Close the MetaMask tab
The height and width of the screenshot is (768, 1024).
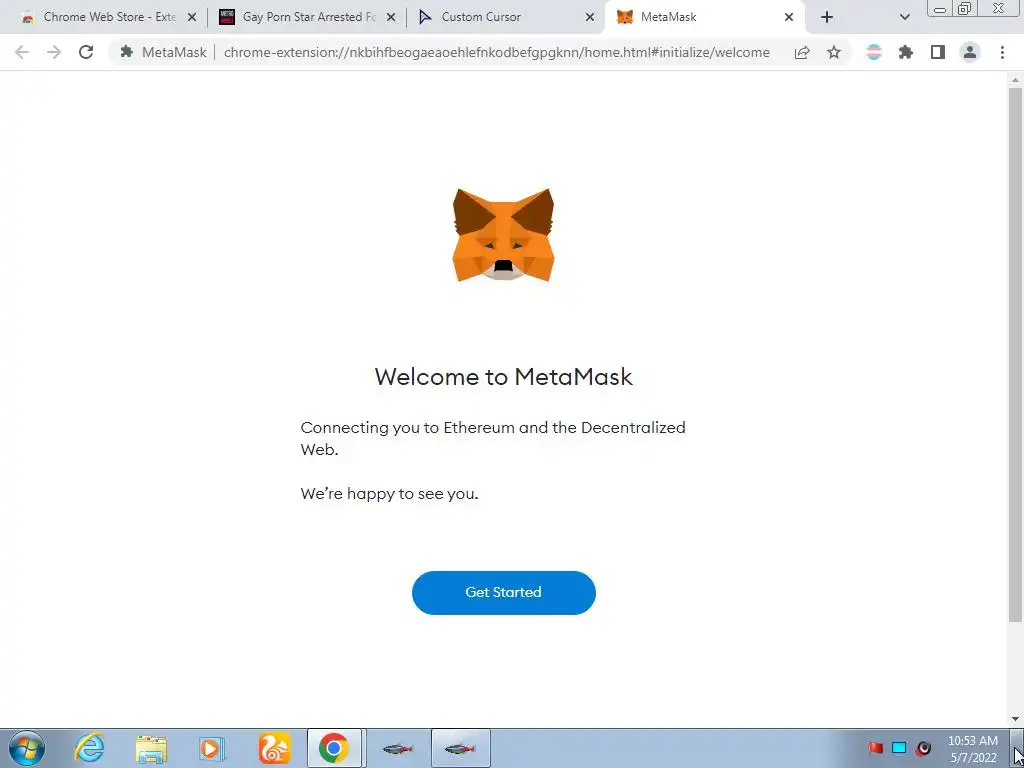(x=789, y=18)
